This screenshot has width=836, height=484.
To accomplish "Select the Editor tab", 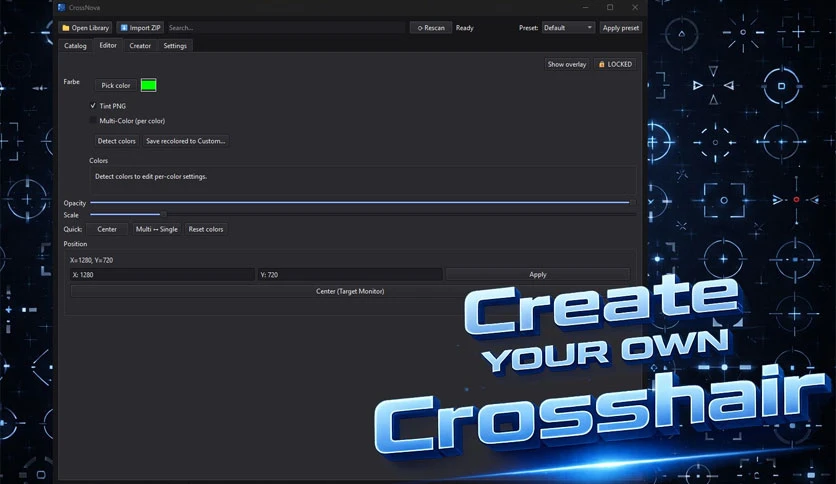I will point(108,45).
